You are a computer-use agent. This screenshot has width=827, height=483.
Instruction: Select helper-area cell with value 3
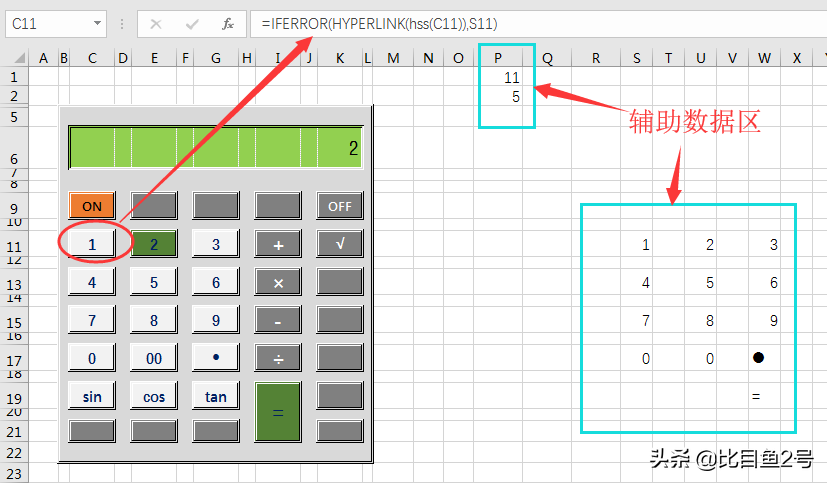pyautogui.click(x=764, y=244)
